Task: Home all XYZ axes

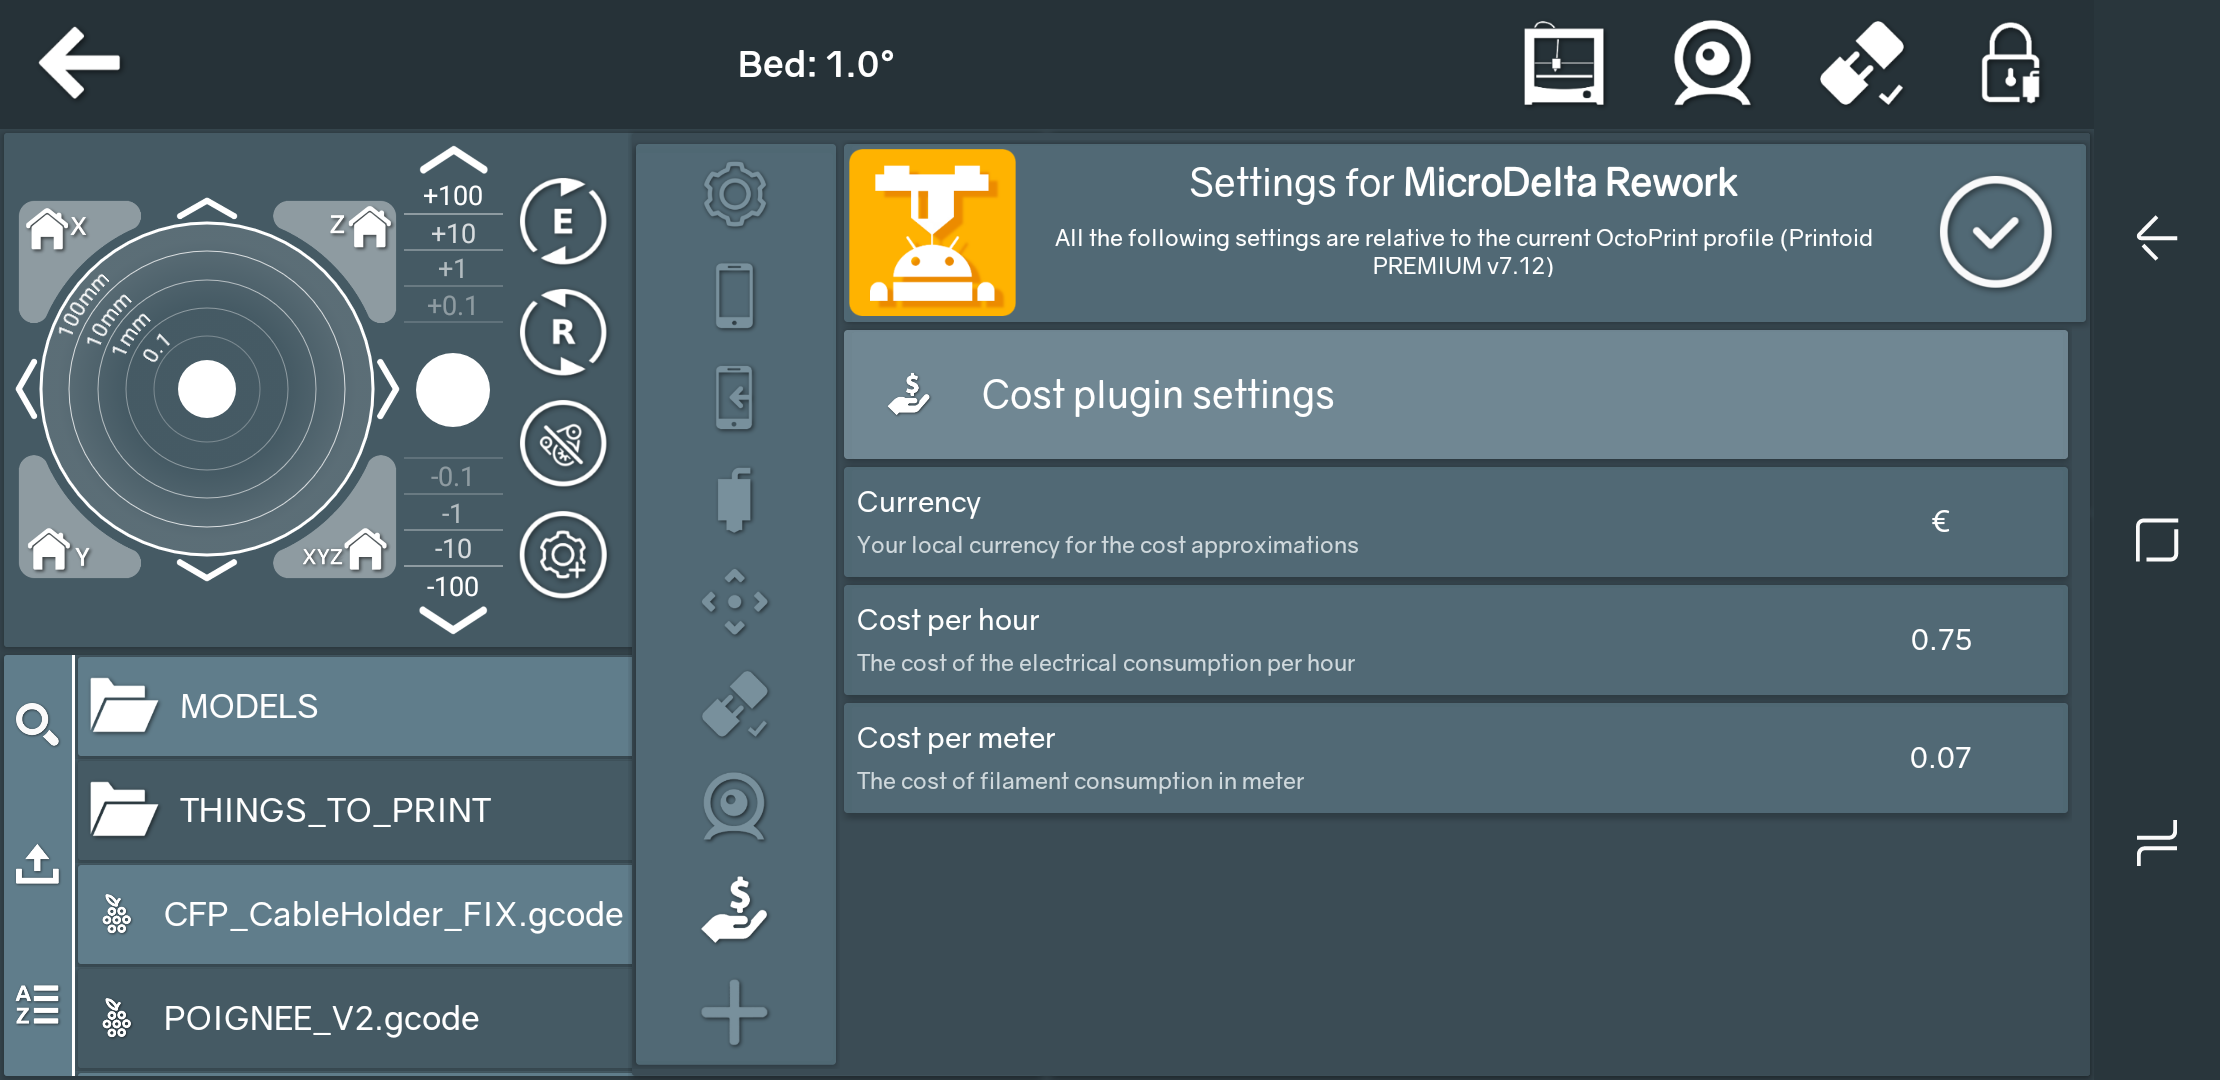Action: (346, 552)
